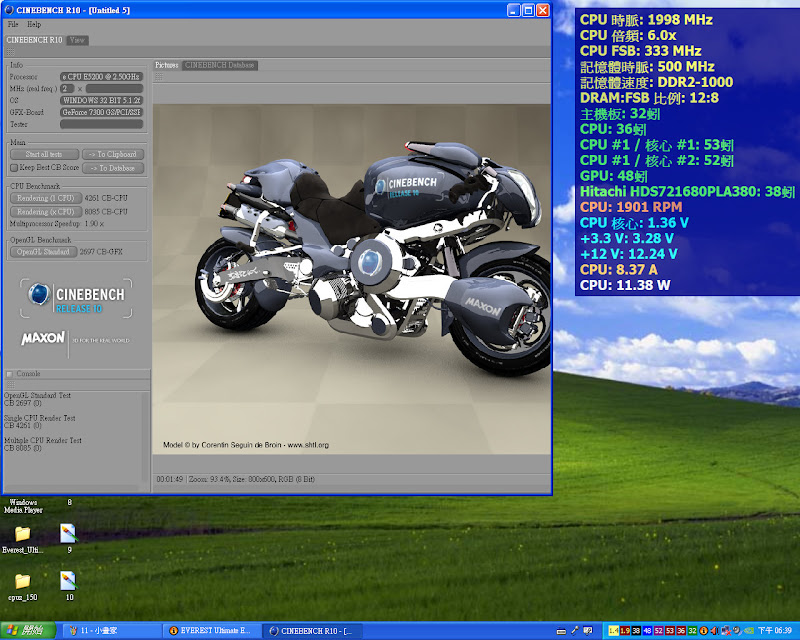Switch to the View tab
Image resolution: width=800 pixels, height=640 pixels.
(77, 40)
